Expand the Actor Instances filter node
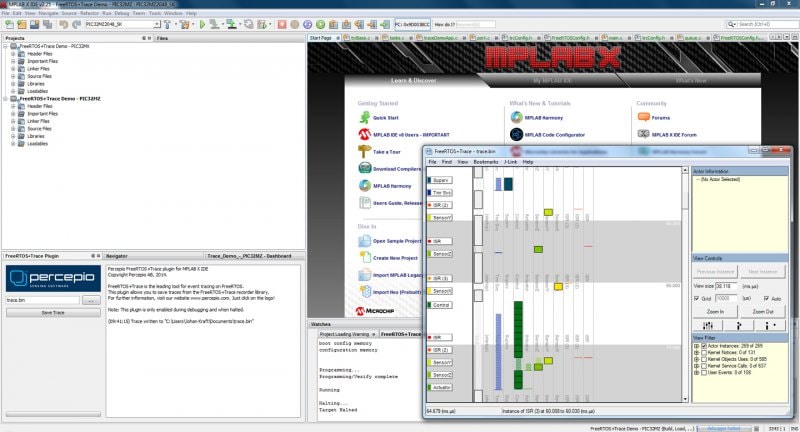800x432 pixels. [696, 346]
